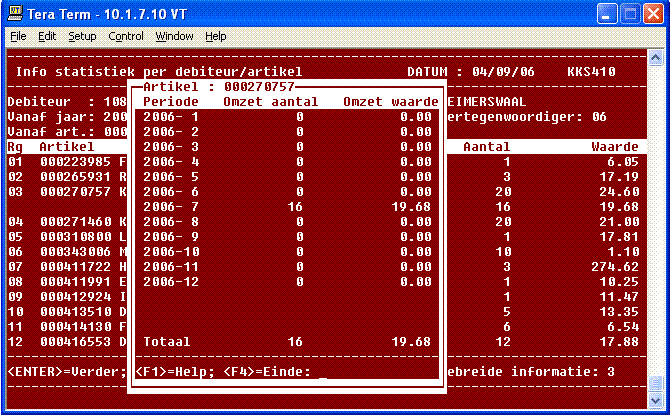Click the Totaal row in the popup
This screenshot has height=415, width=671.
point(288,341)
